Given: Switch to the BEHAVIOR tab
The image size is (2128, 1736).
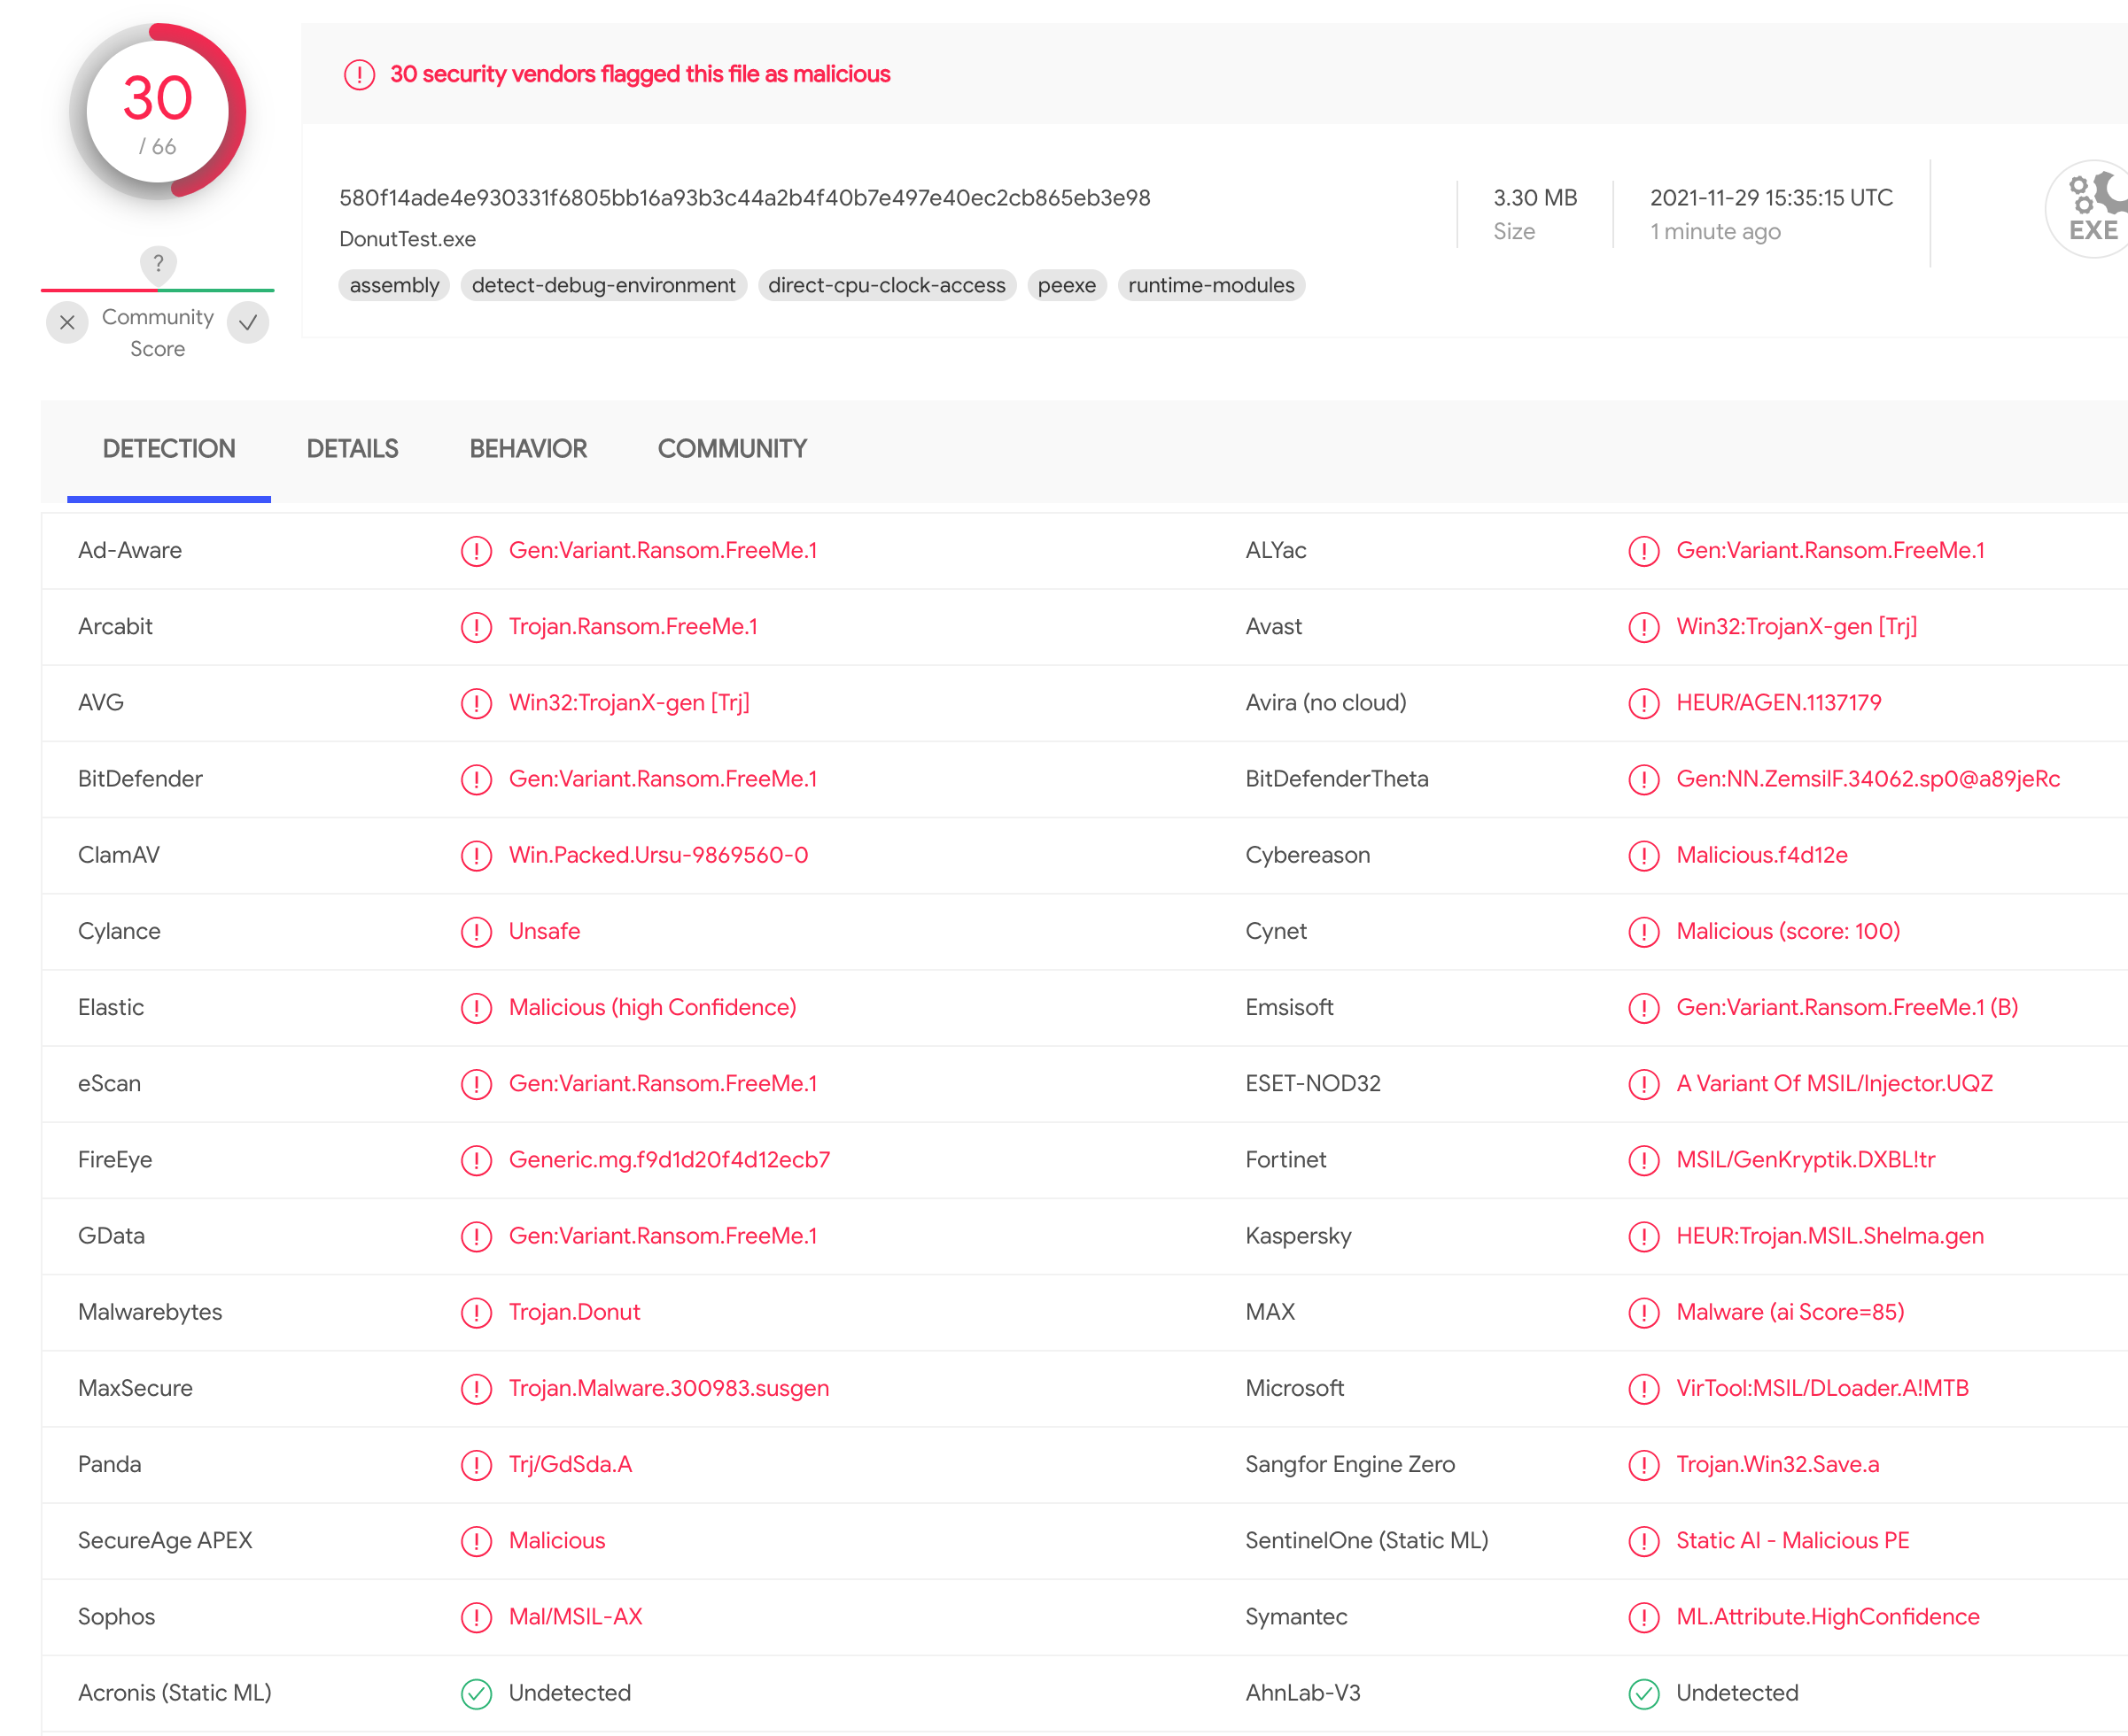Looking at the screenshot, I should pyautogui.click(x=528, y=449).
